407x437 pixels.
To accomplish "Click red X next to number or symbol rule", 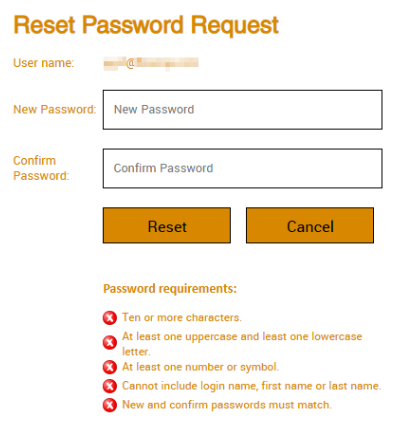I will 110,367.
